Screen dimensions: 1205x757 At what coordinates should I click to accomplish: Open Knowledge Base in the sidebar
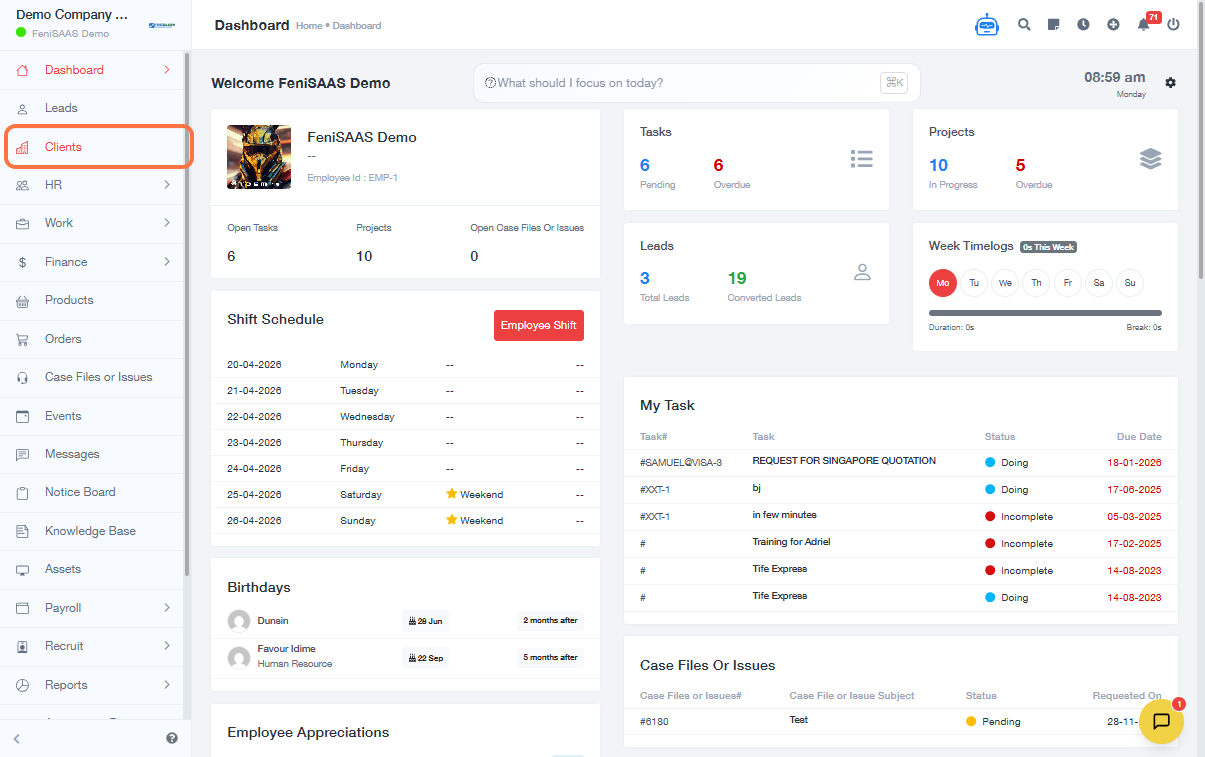[90, 531]
